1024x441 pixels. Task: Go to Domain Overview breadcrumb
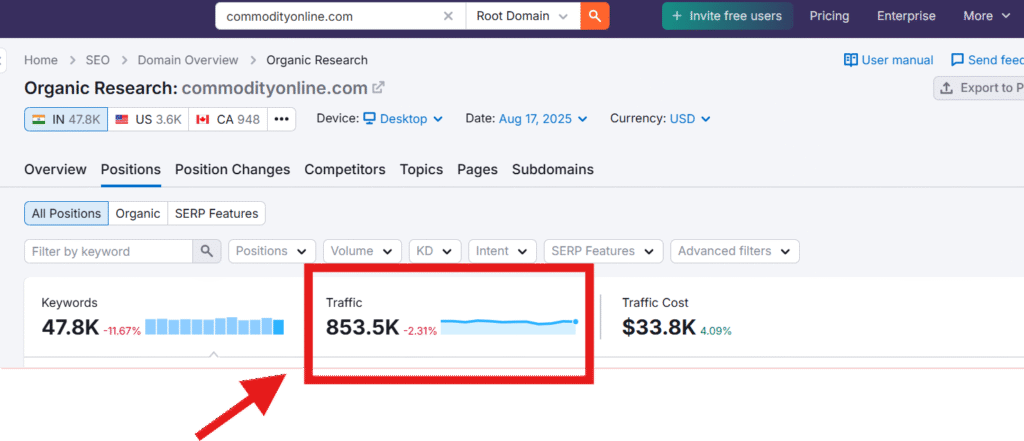187,60
